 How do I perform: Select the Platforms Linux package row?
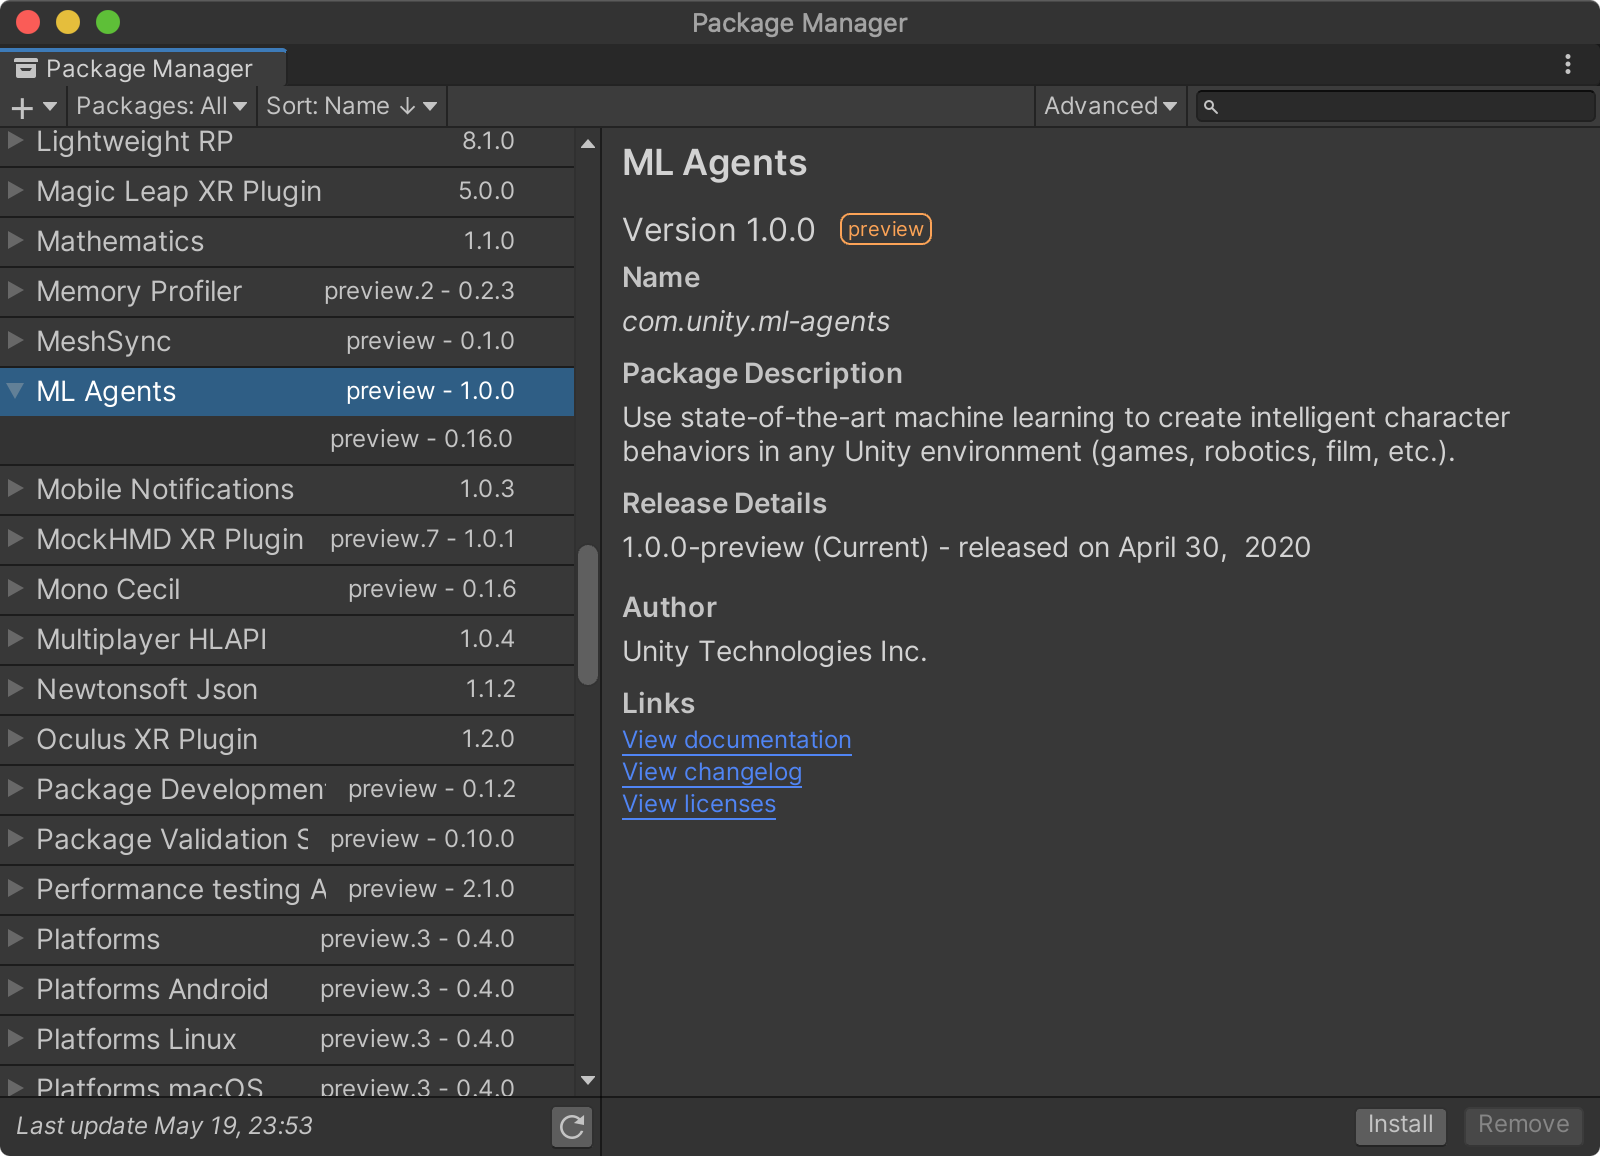point(287,1039)
